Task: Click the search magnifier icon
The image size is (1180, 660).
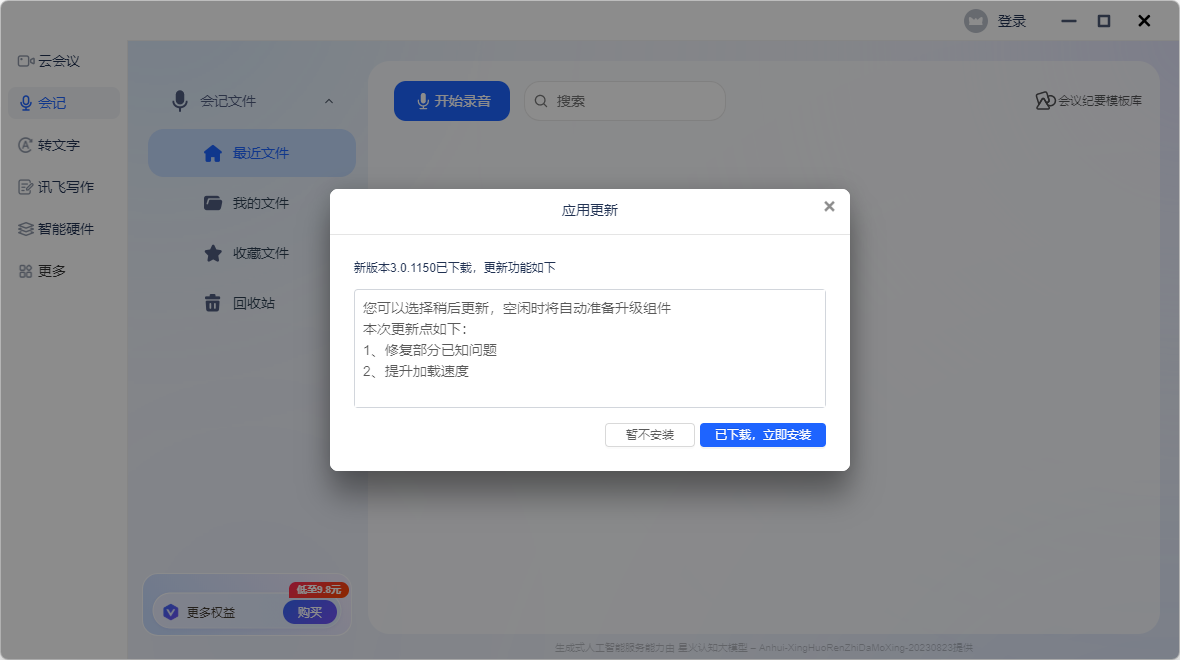Action: click(x=541, y=101)
